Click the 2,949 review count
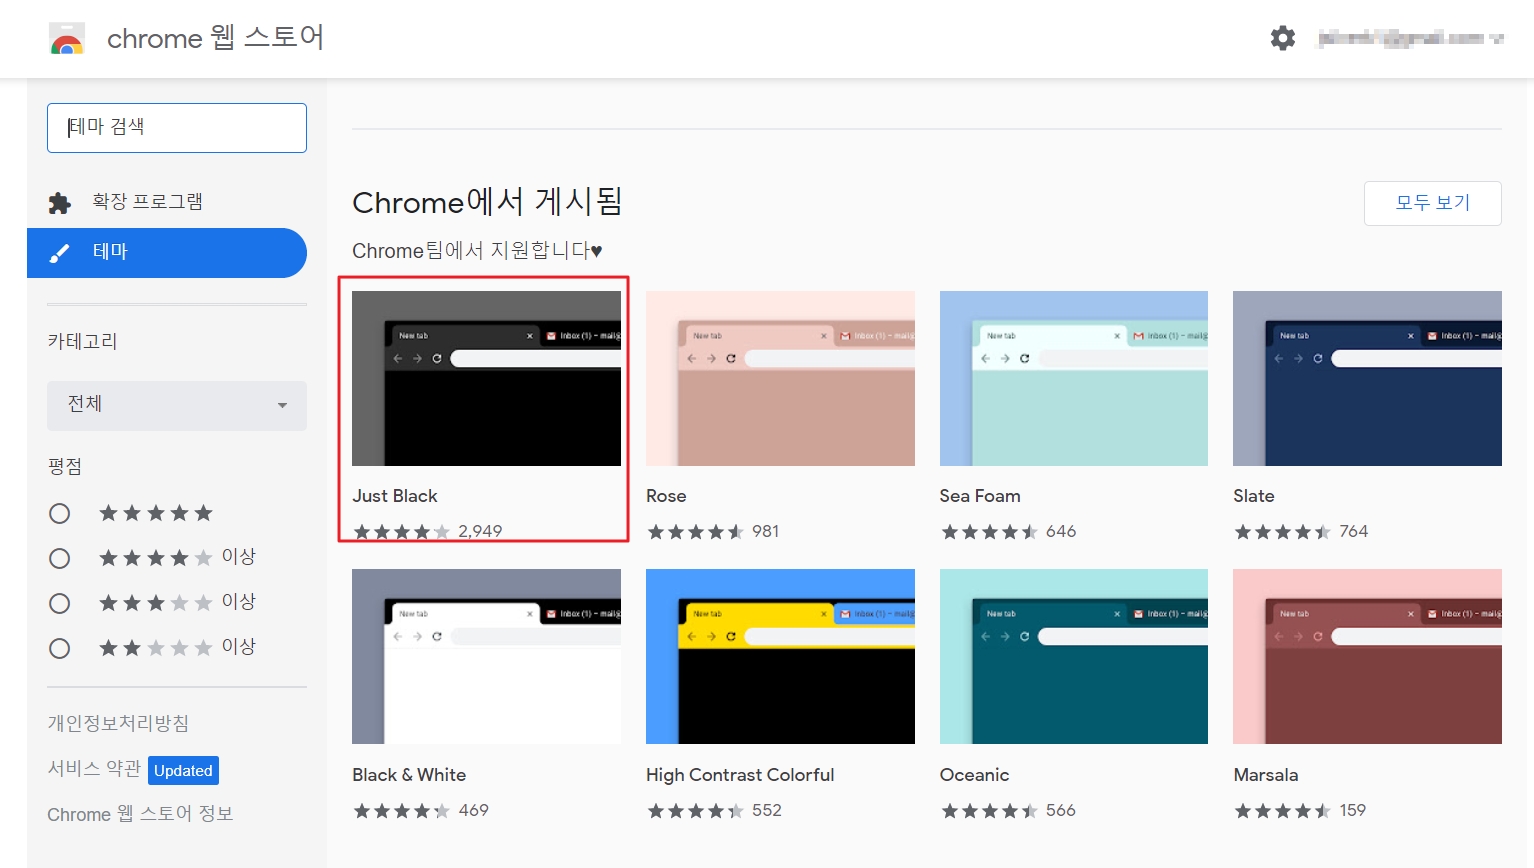The height and width of the screenshot is (868, 1534). point(480,531)
